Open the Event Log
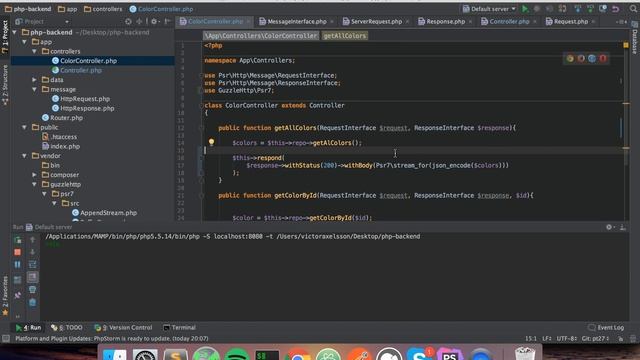The width and height of the screenshot is (640, 360). (606, 327)
